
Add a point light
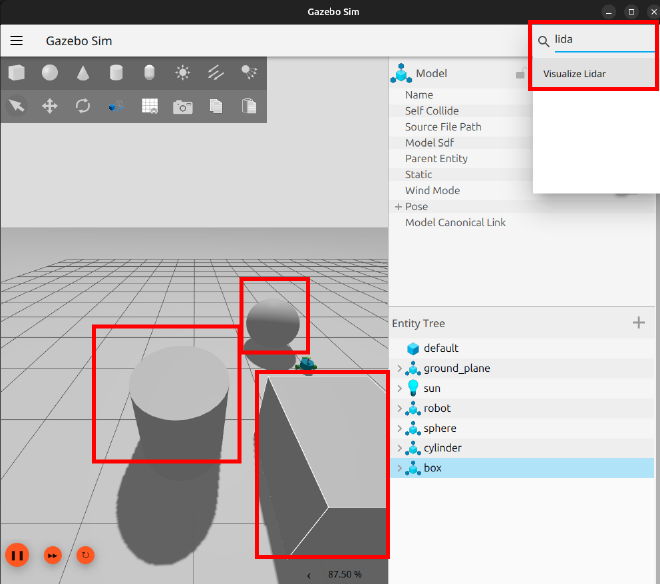tap(183, 72)
